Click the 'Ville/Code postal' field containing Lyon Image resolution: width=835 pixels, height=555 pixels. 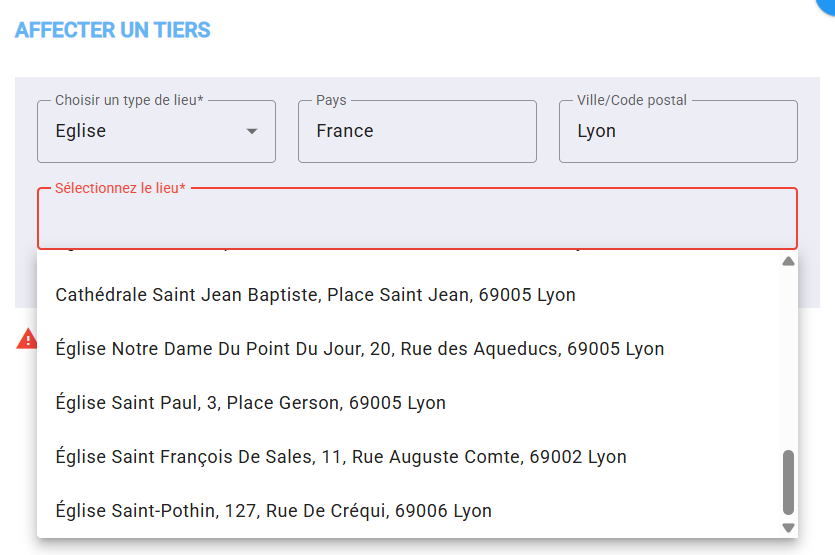pos(678,131)
